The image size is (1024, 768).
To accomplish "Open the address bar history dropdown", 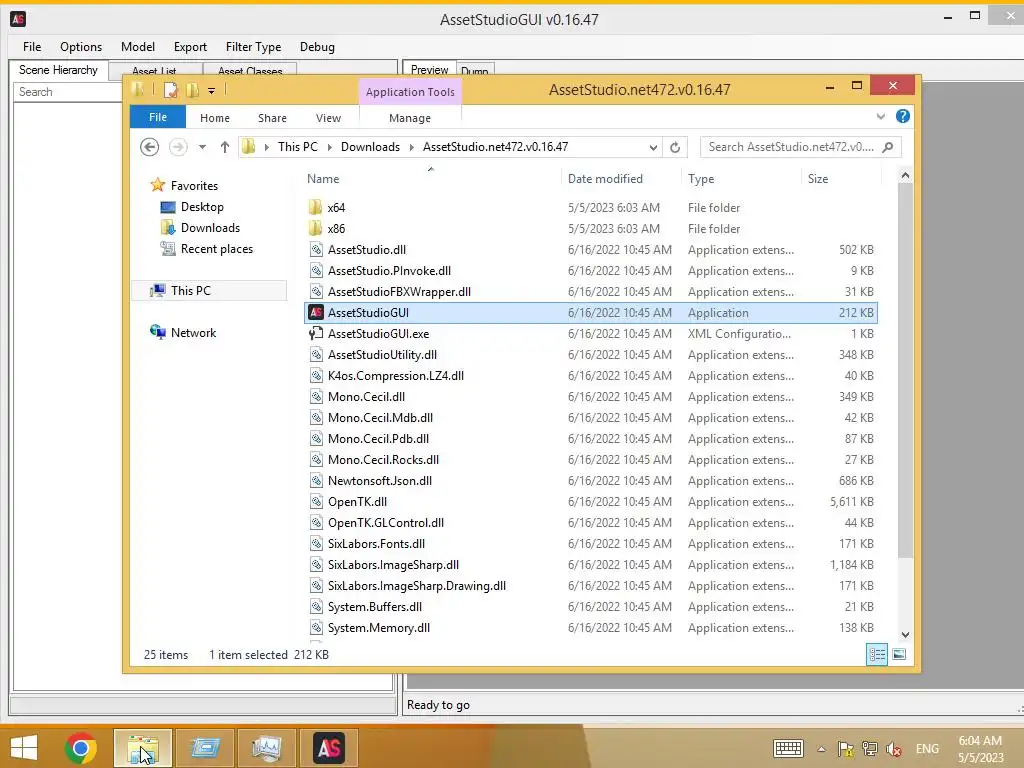I will pos(653,148).
